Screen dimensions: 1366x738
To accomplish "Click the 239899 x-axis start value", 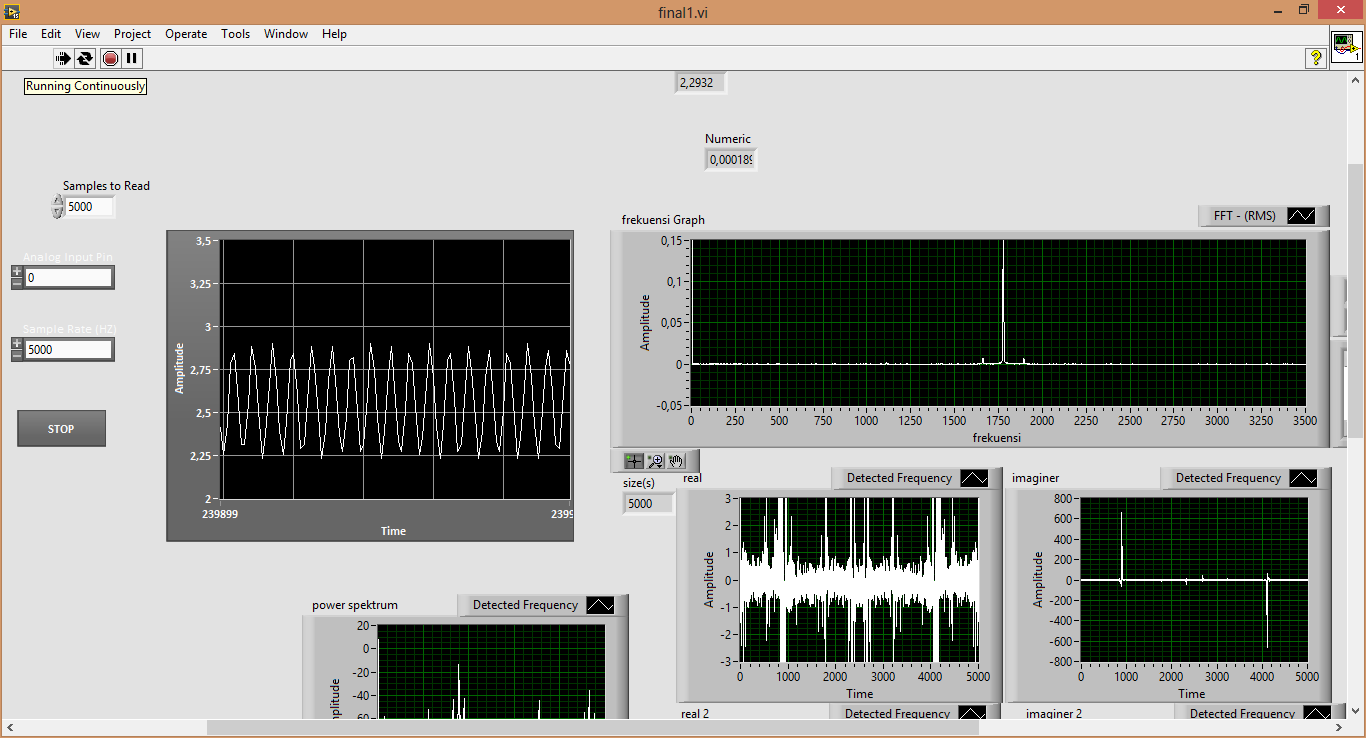I will 221,513.
